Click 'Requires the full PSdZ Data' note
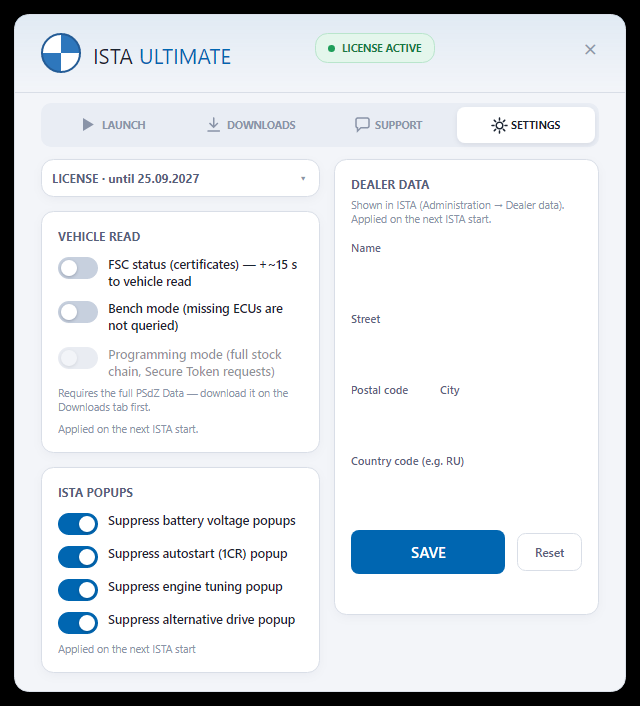This screenshot has width=640, height=706. click(x=173, y=400)
